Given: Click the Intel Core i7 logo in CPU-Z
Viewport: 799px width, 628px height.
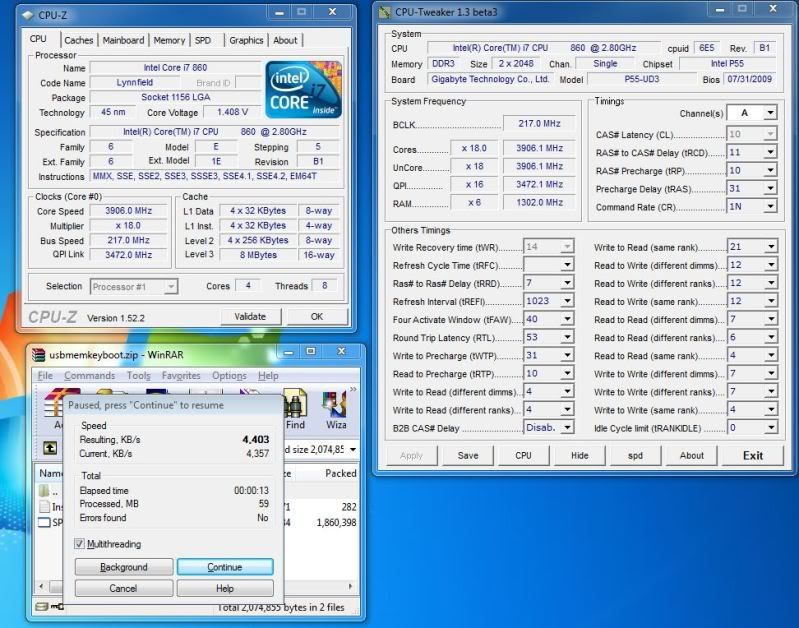Looking at the screenshot, I should tap(303, 90).
